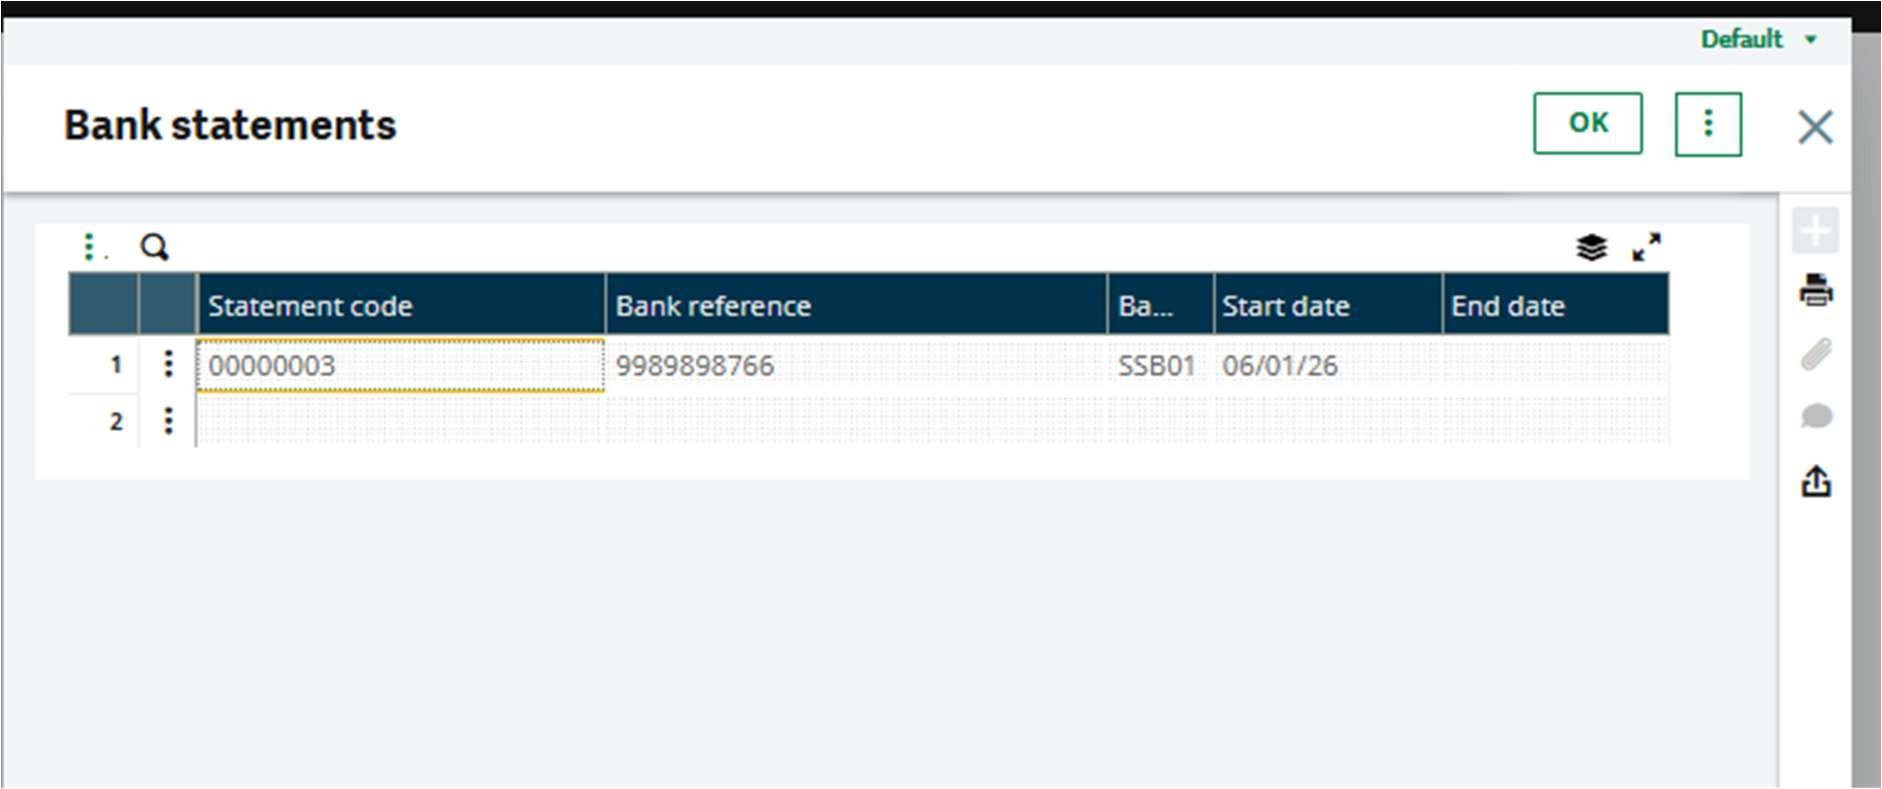1882x789 pixels.
Task: Open the comment bubble icon
Action: 1816,416
